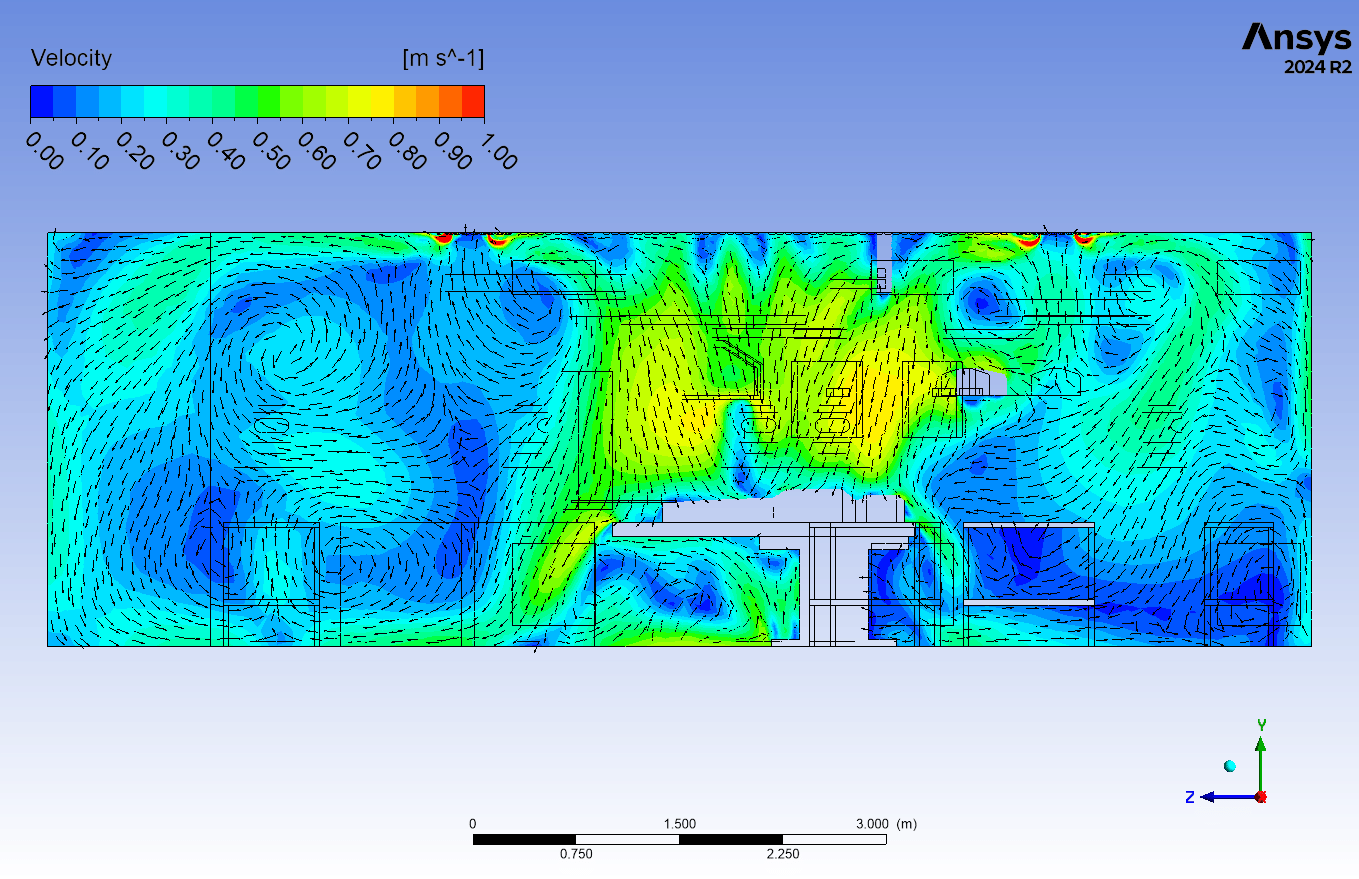Click the "0.750" scale bar label
This screenshot has height=879, width=1359.
click(x=576, y=854)
